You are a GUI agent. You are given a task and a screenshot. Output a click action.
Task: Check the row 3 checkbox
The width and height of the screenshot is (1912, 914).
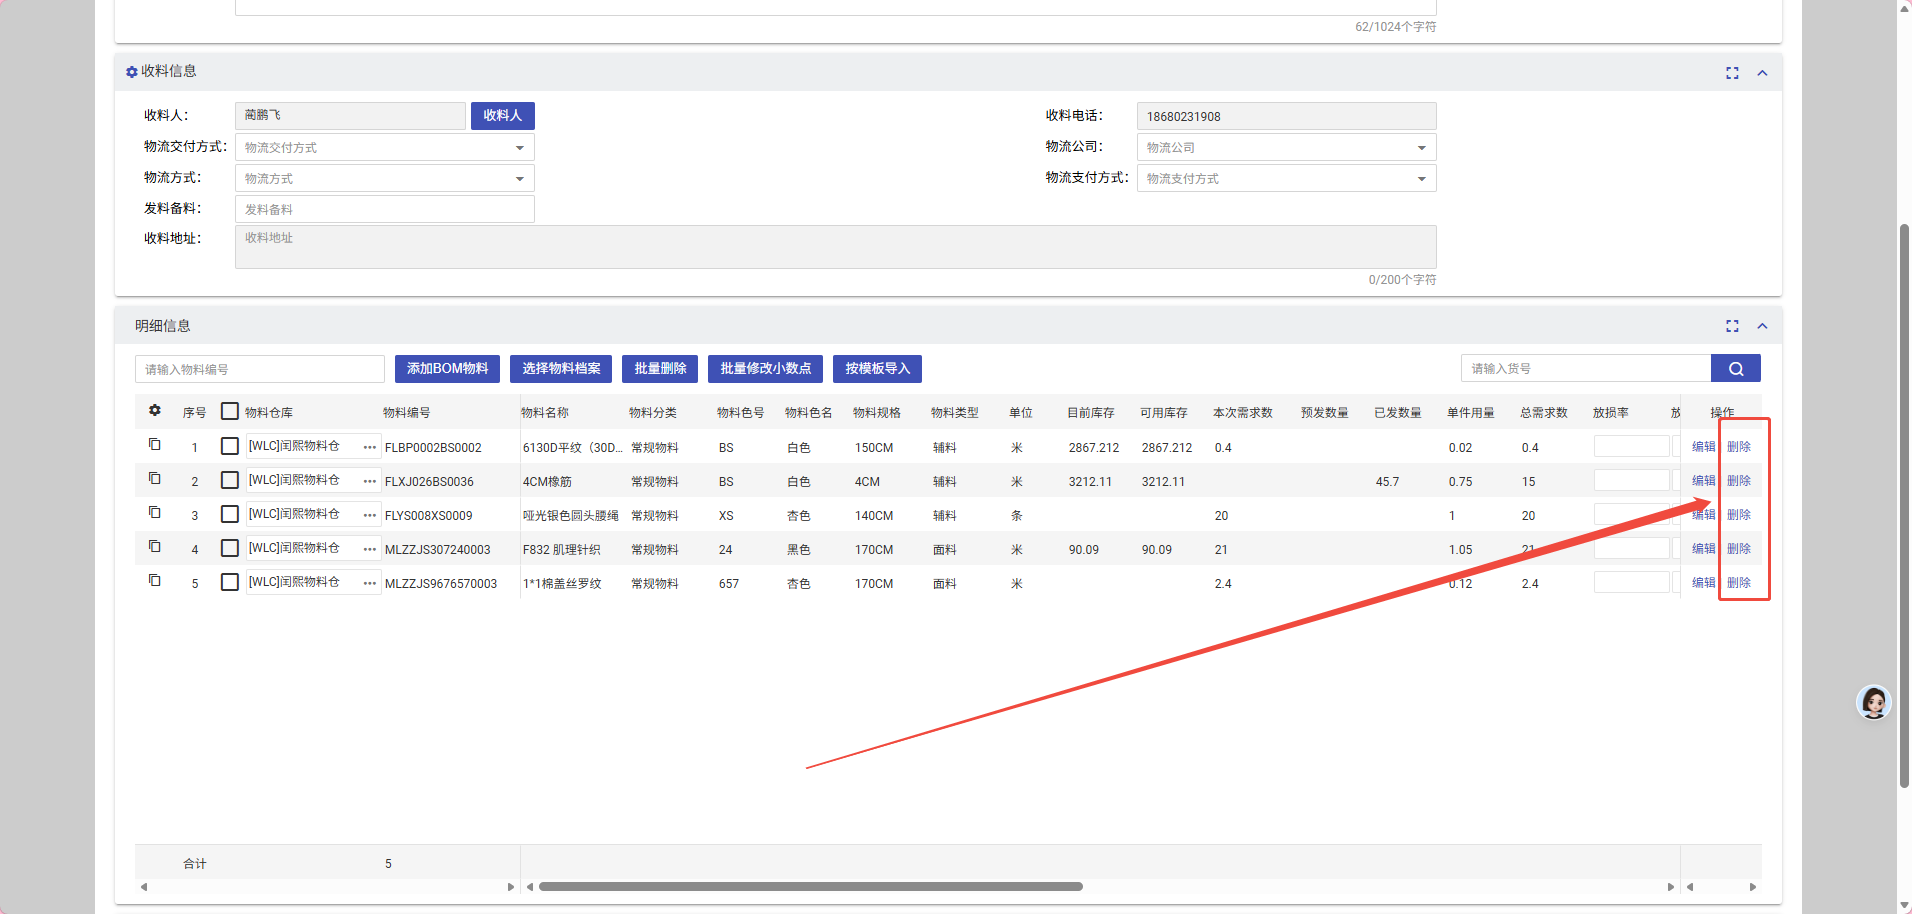point(230,514)
